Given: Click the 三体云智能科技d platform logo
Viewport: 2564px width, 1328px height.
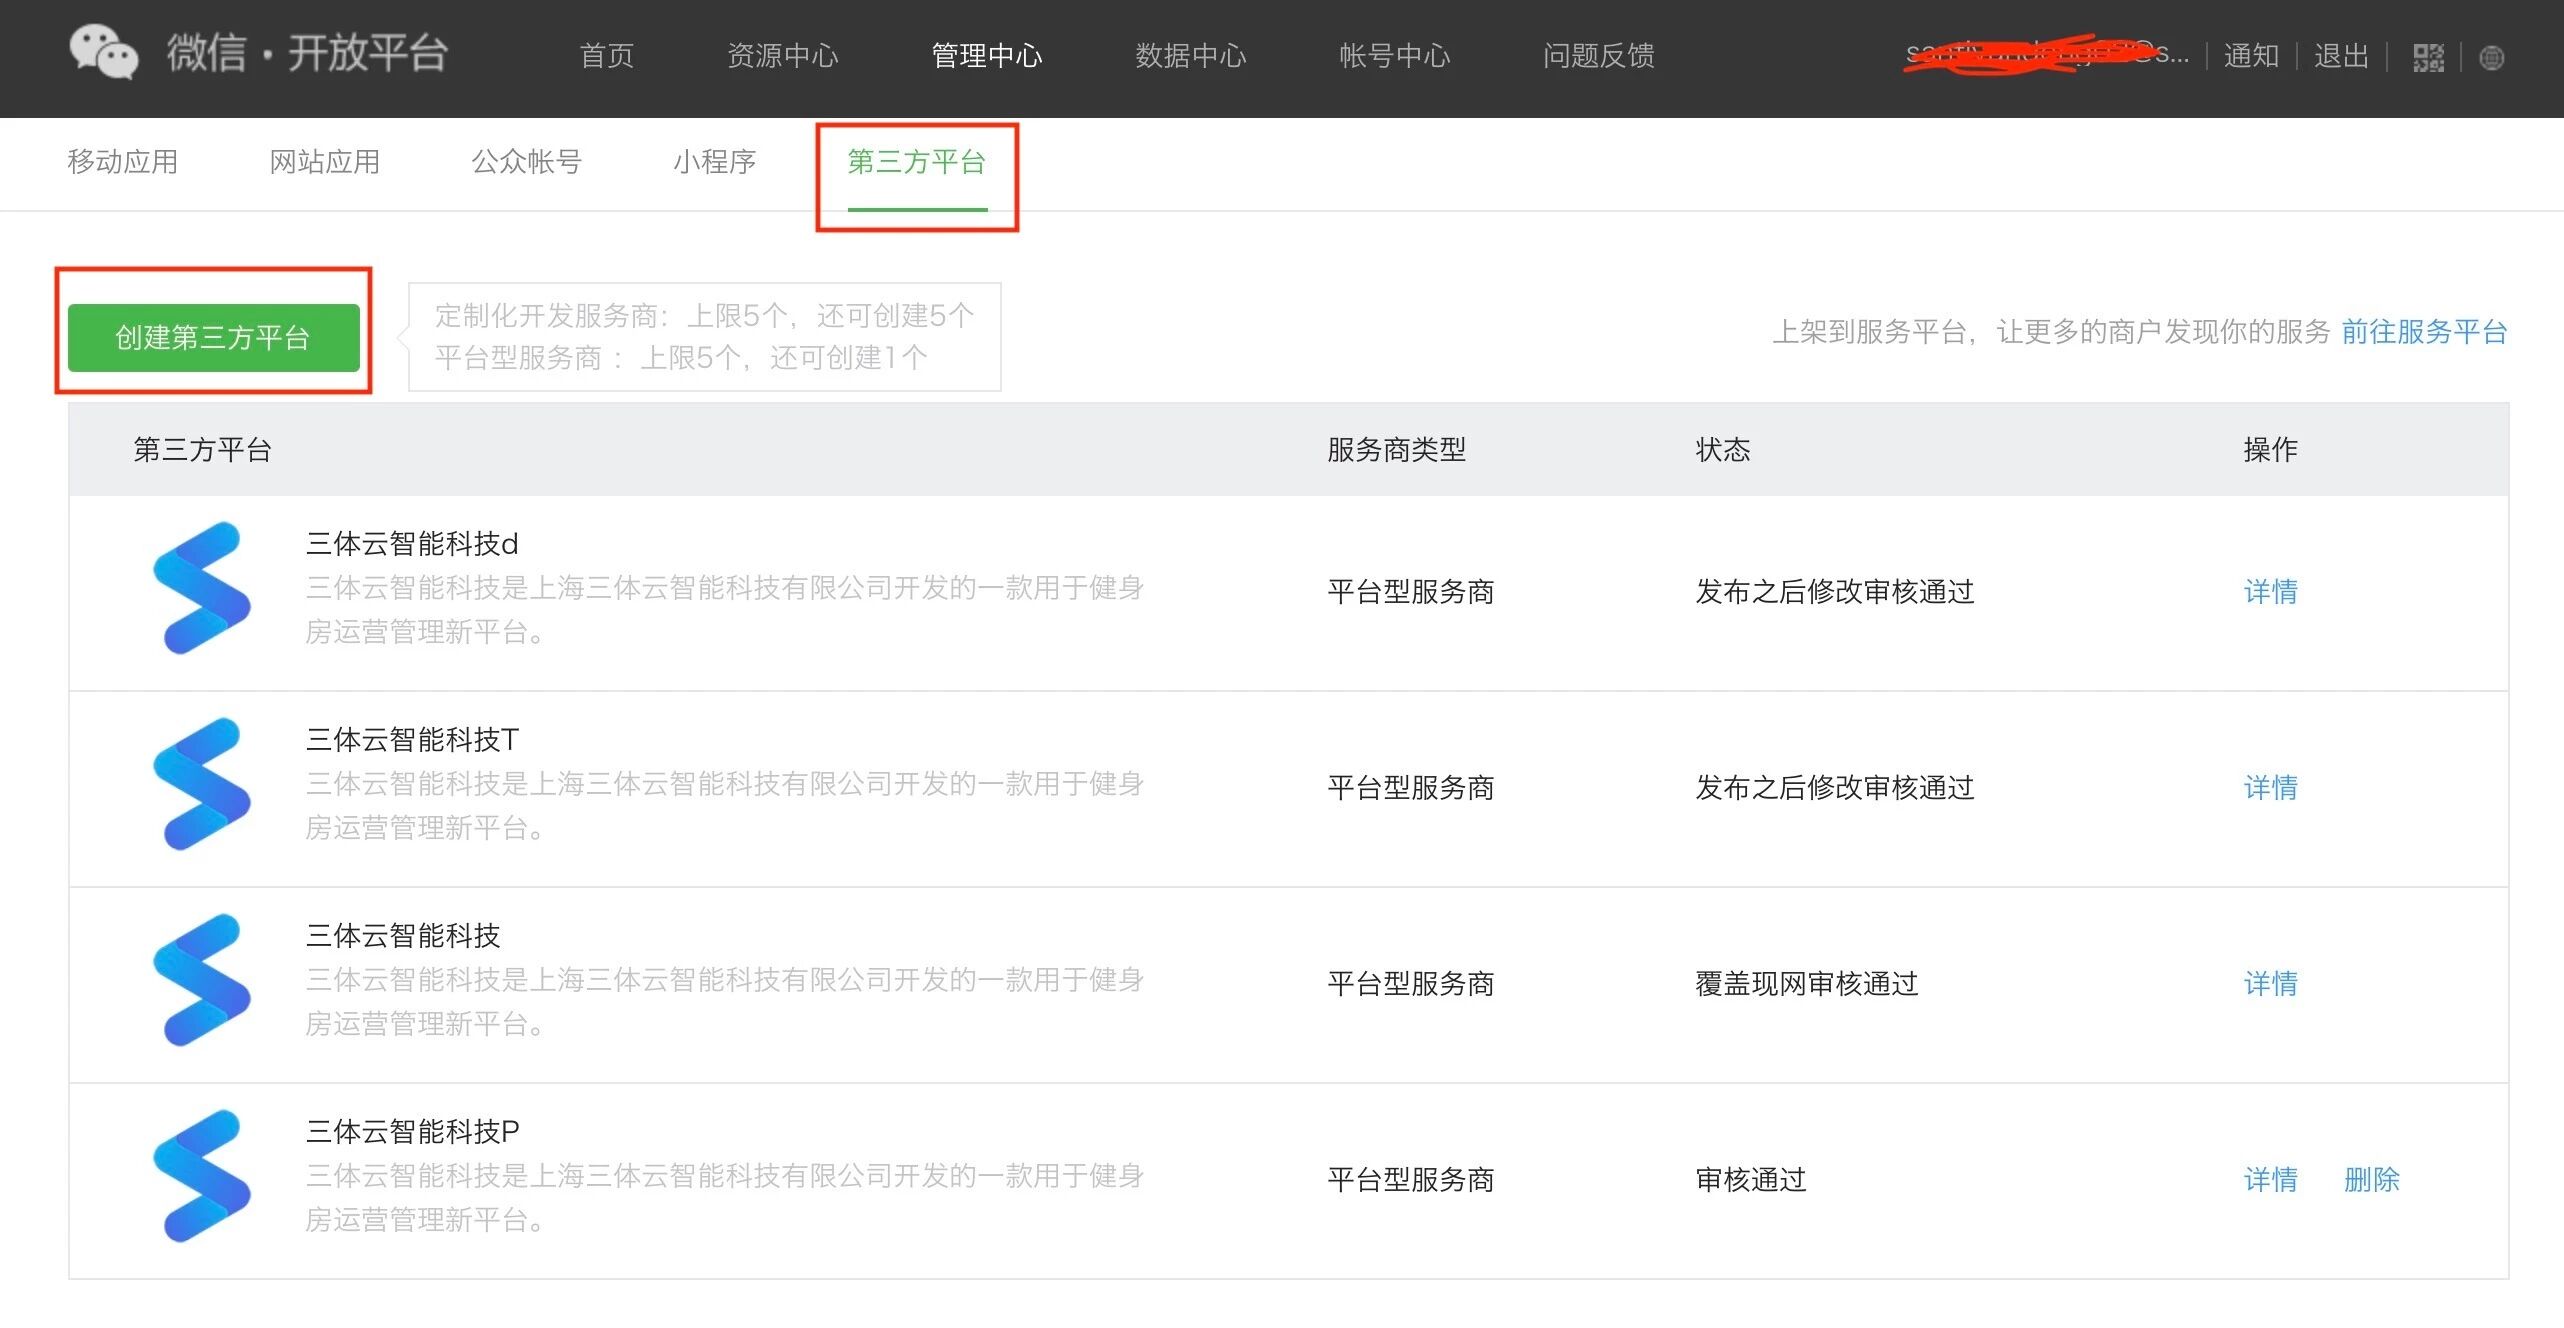Looking at the screenshot, I should point(202,588).
